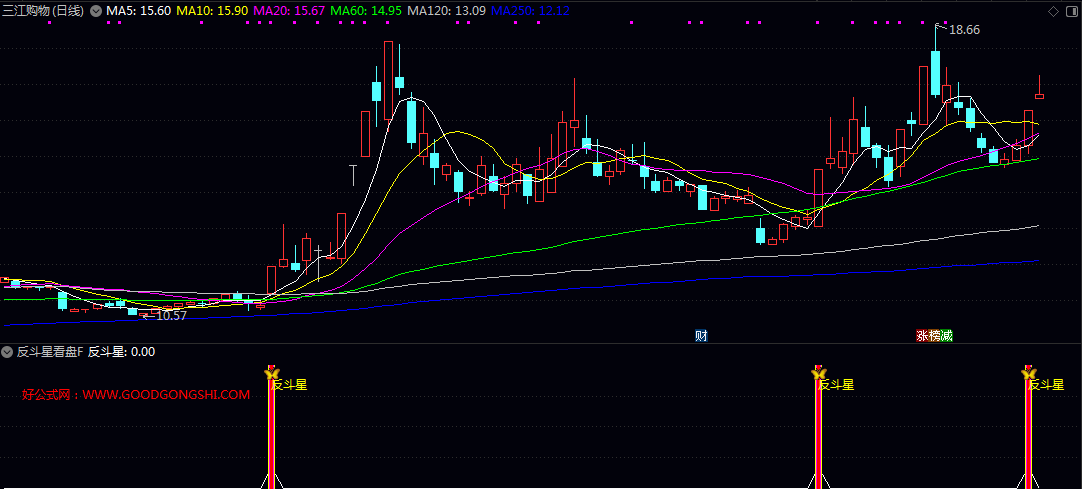Click the red 涨 marker badge
1082x489 pixels.
pyautogui.click(x=921, y=336)
